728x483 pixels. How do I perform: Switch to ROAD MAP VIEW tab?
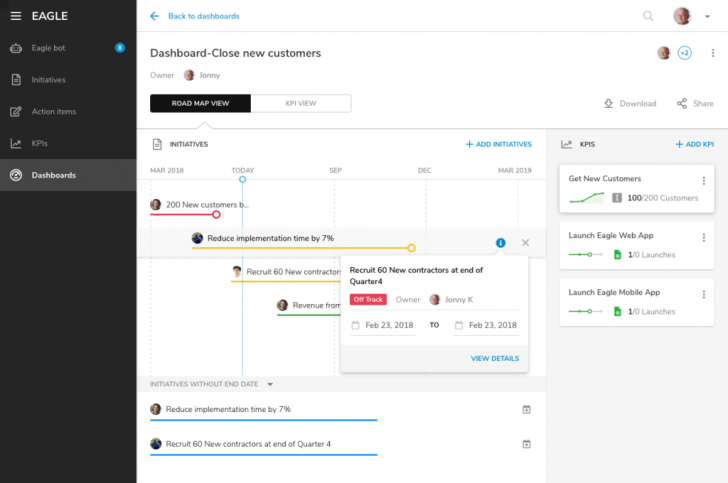[x=201, y=104]
